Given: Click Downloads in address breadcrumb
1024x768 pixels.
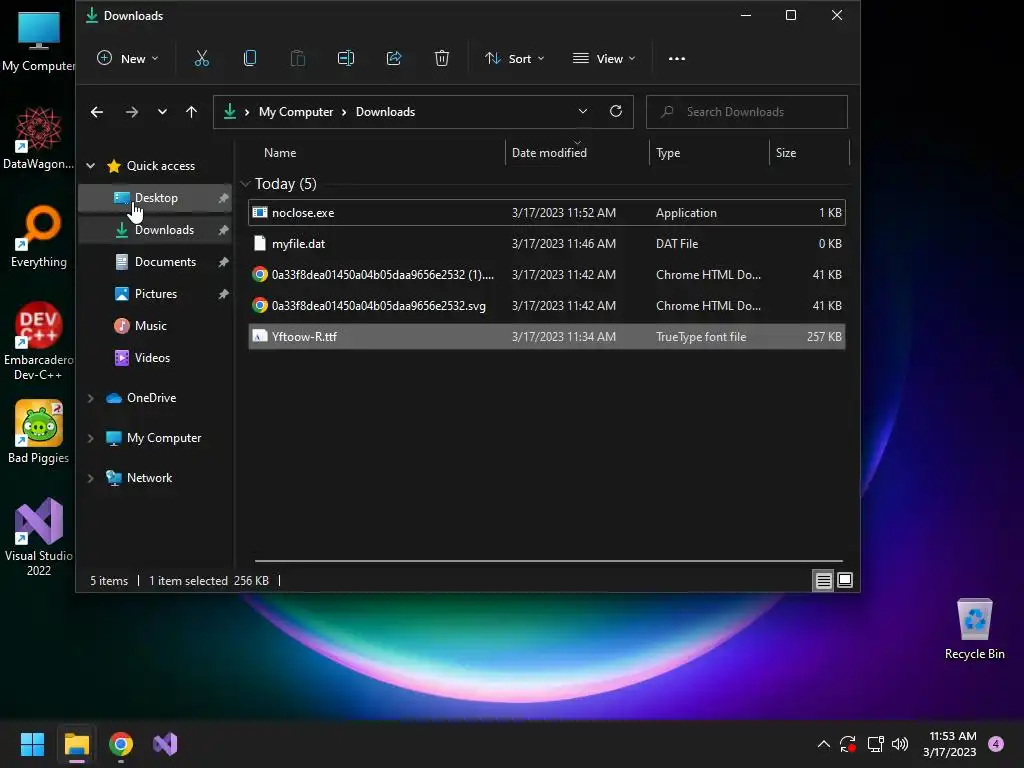Looking at the screenshot, I should 385,112.
